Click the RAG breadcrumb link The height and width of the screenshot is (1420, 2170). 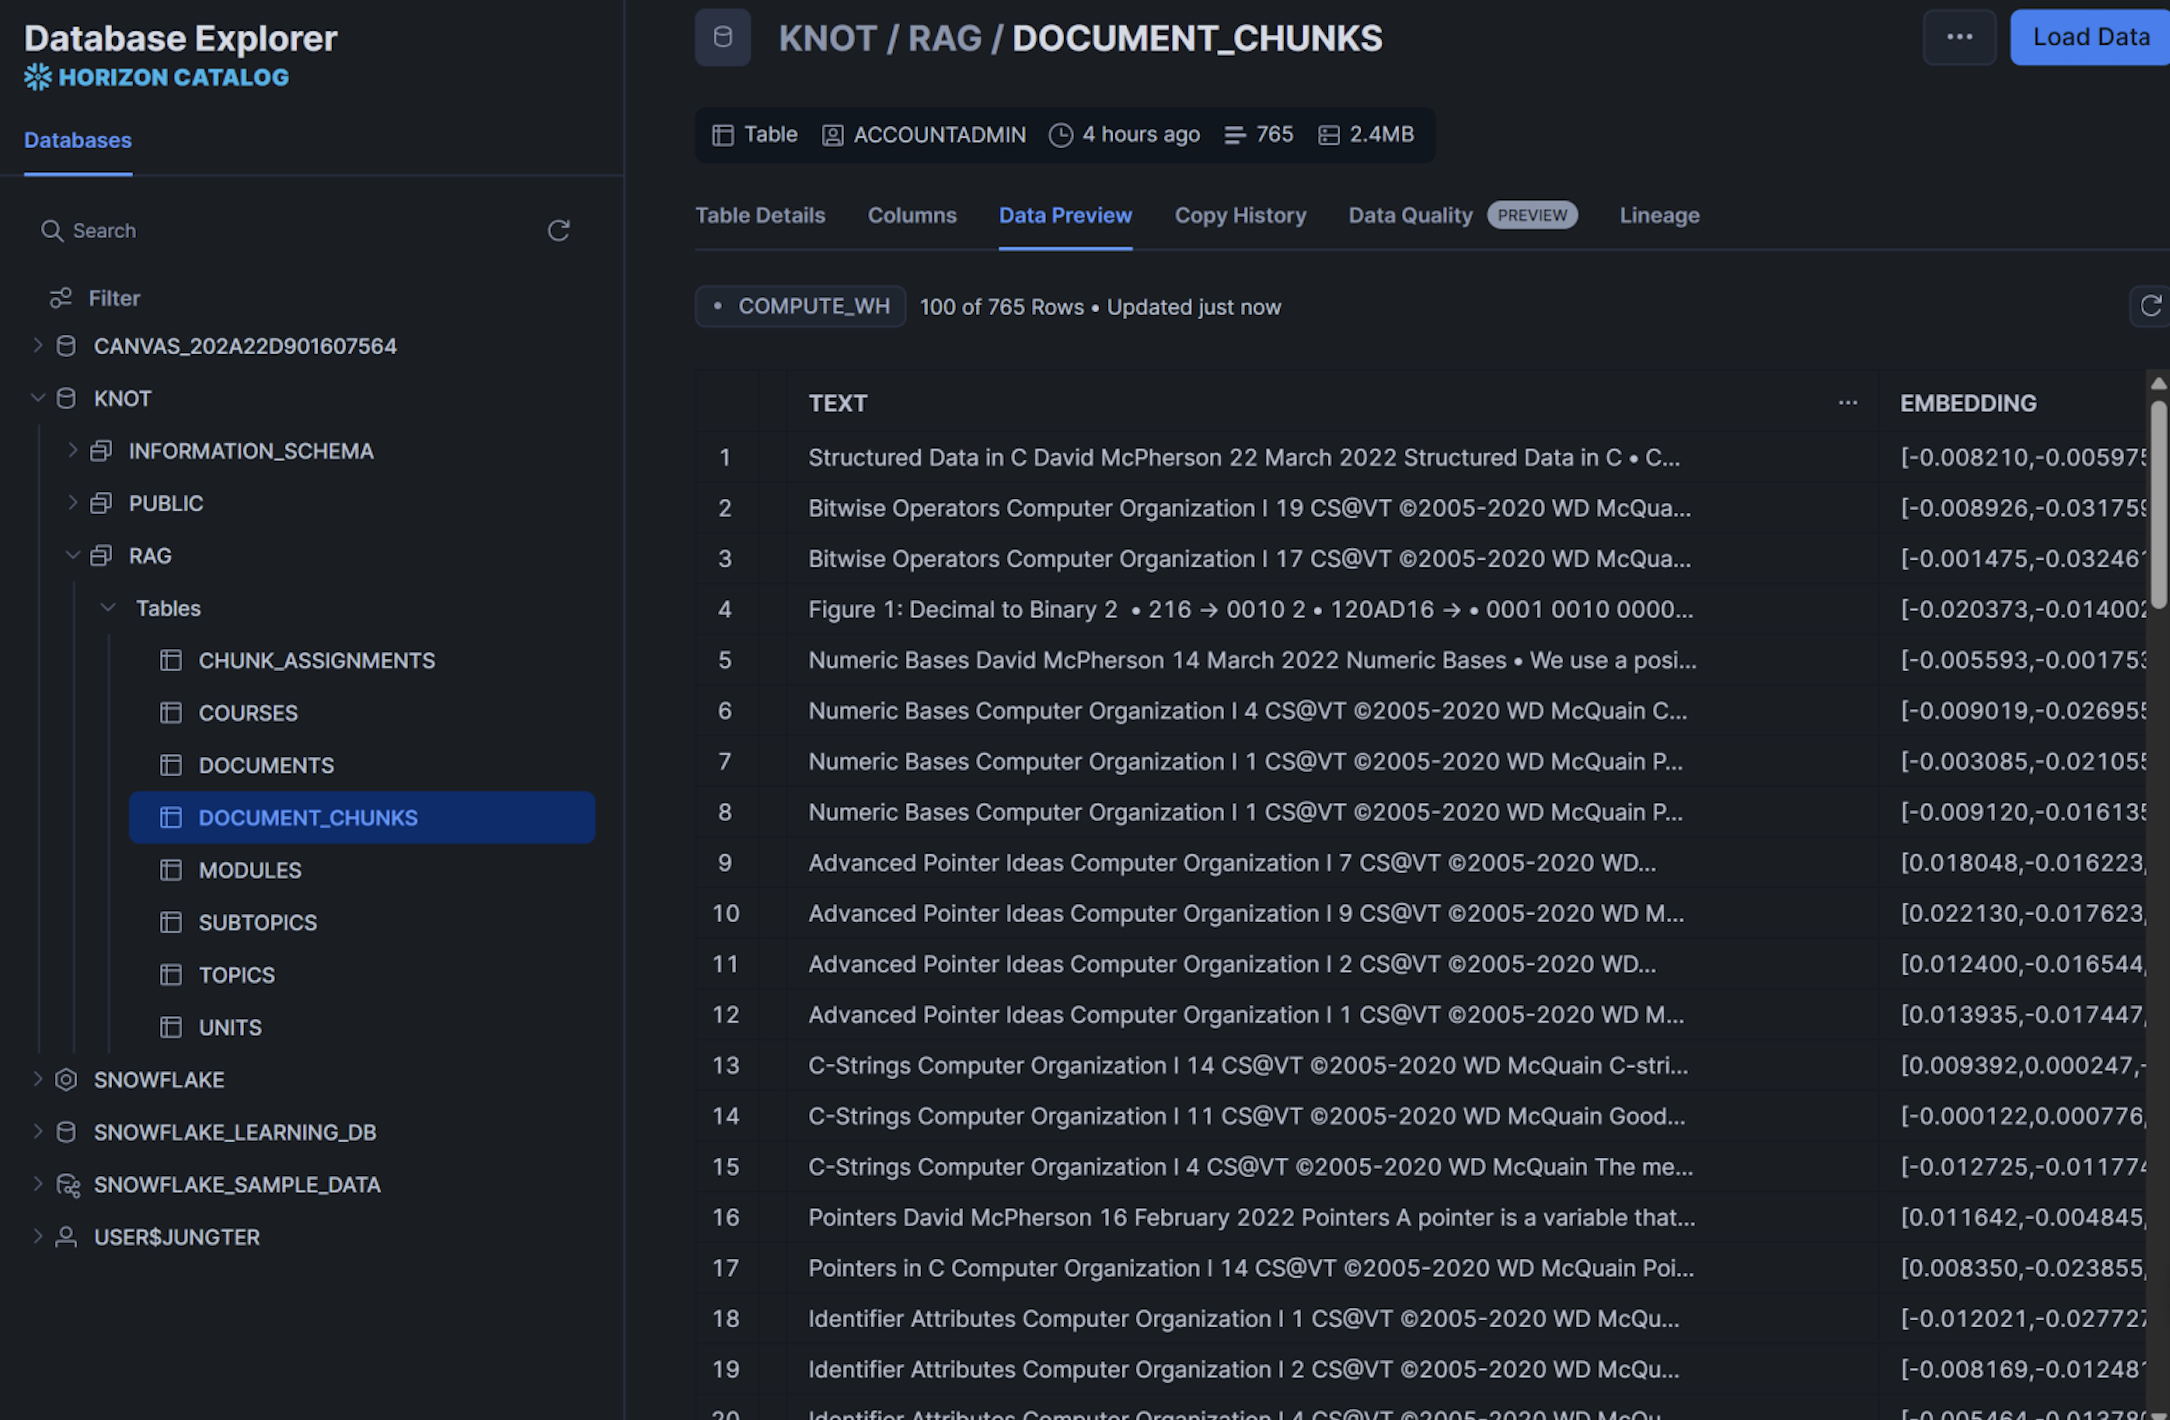944,38
